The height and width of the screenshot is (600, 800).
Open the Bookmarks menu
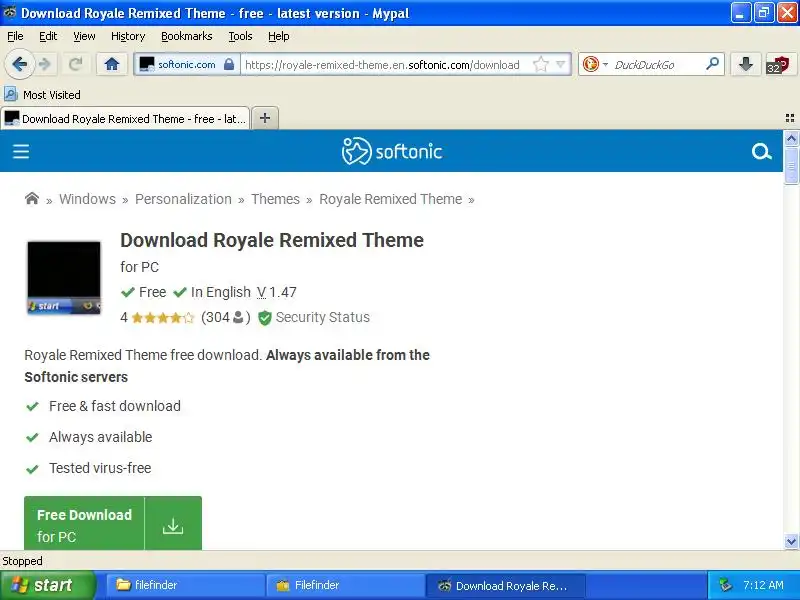point(187,36)
